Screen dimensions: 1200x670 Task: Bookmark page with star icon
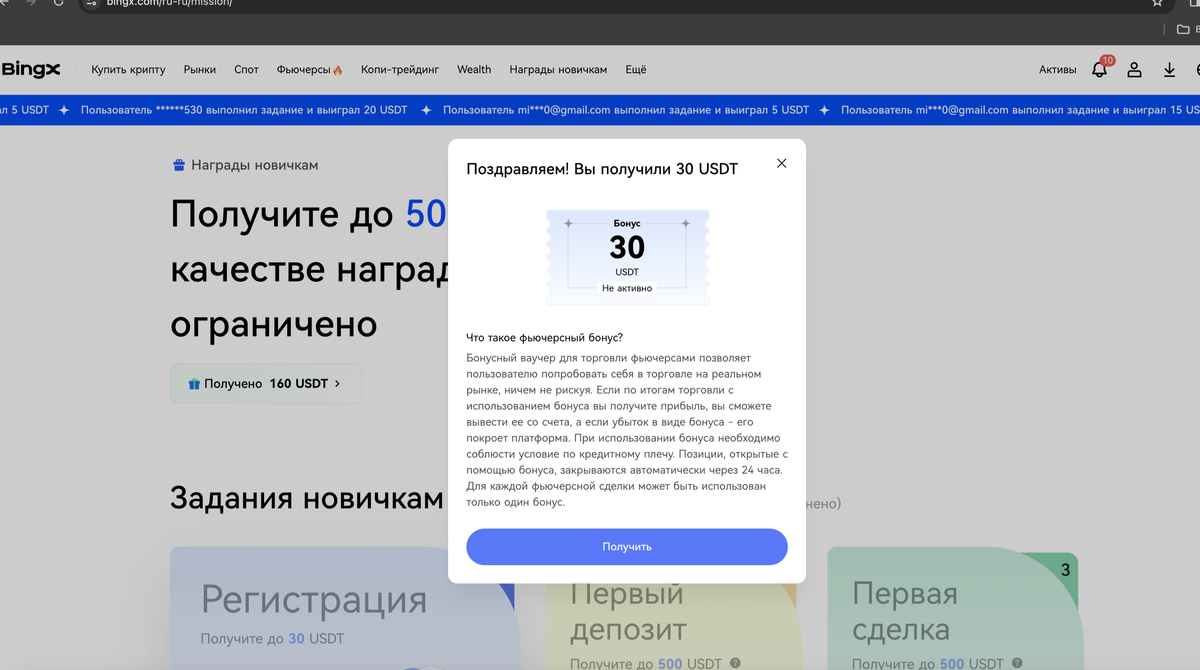click(1158, 3)
